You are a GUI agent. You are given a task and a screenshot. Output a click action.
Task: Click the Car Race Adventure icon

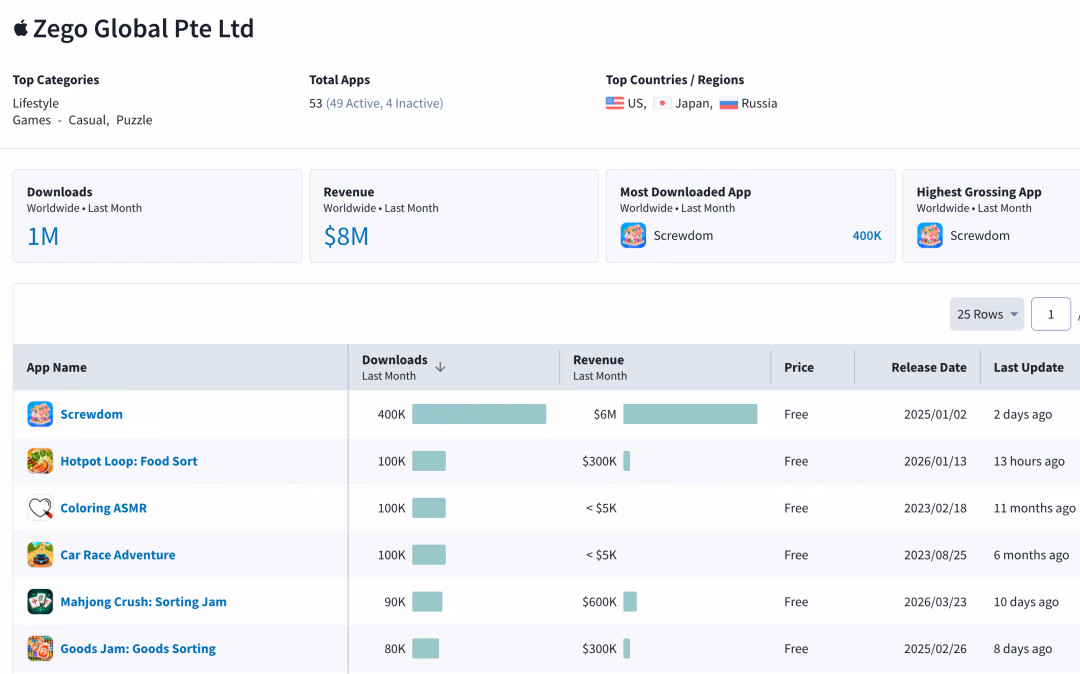(40, 555)
